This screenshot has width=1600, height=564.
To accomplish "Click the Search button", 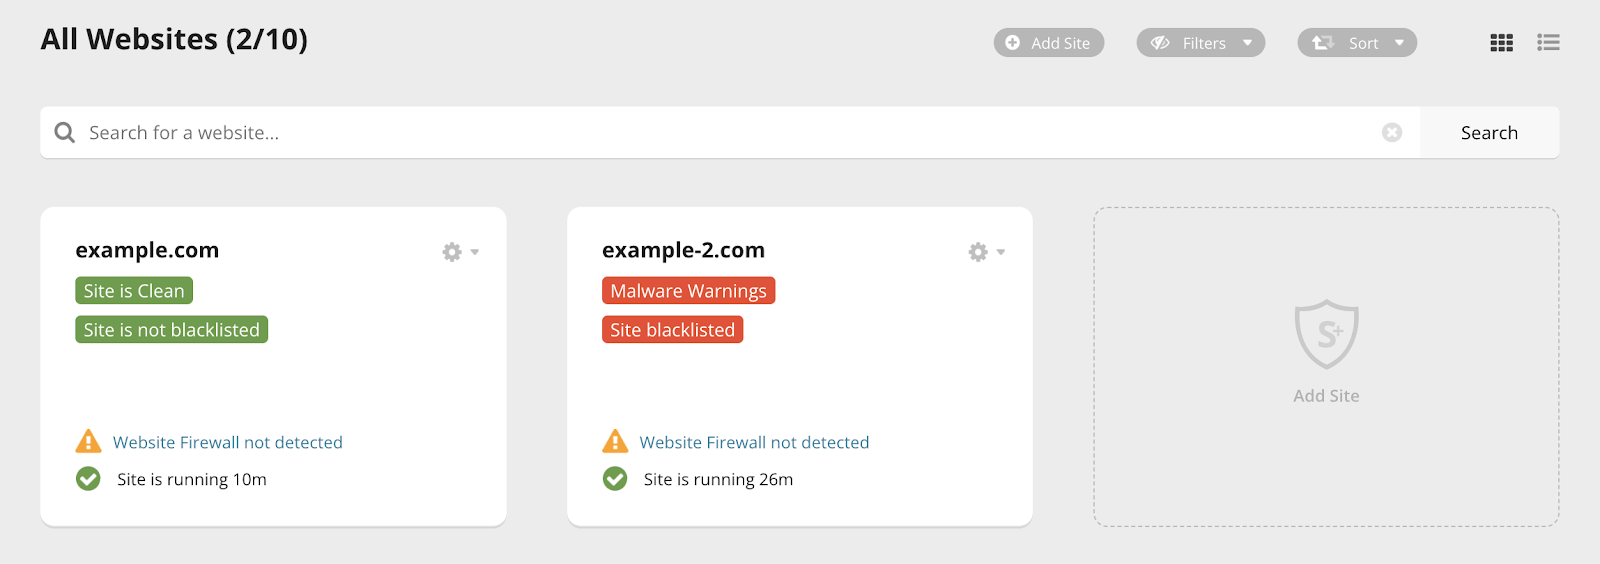I will coord(1489,133).
